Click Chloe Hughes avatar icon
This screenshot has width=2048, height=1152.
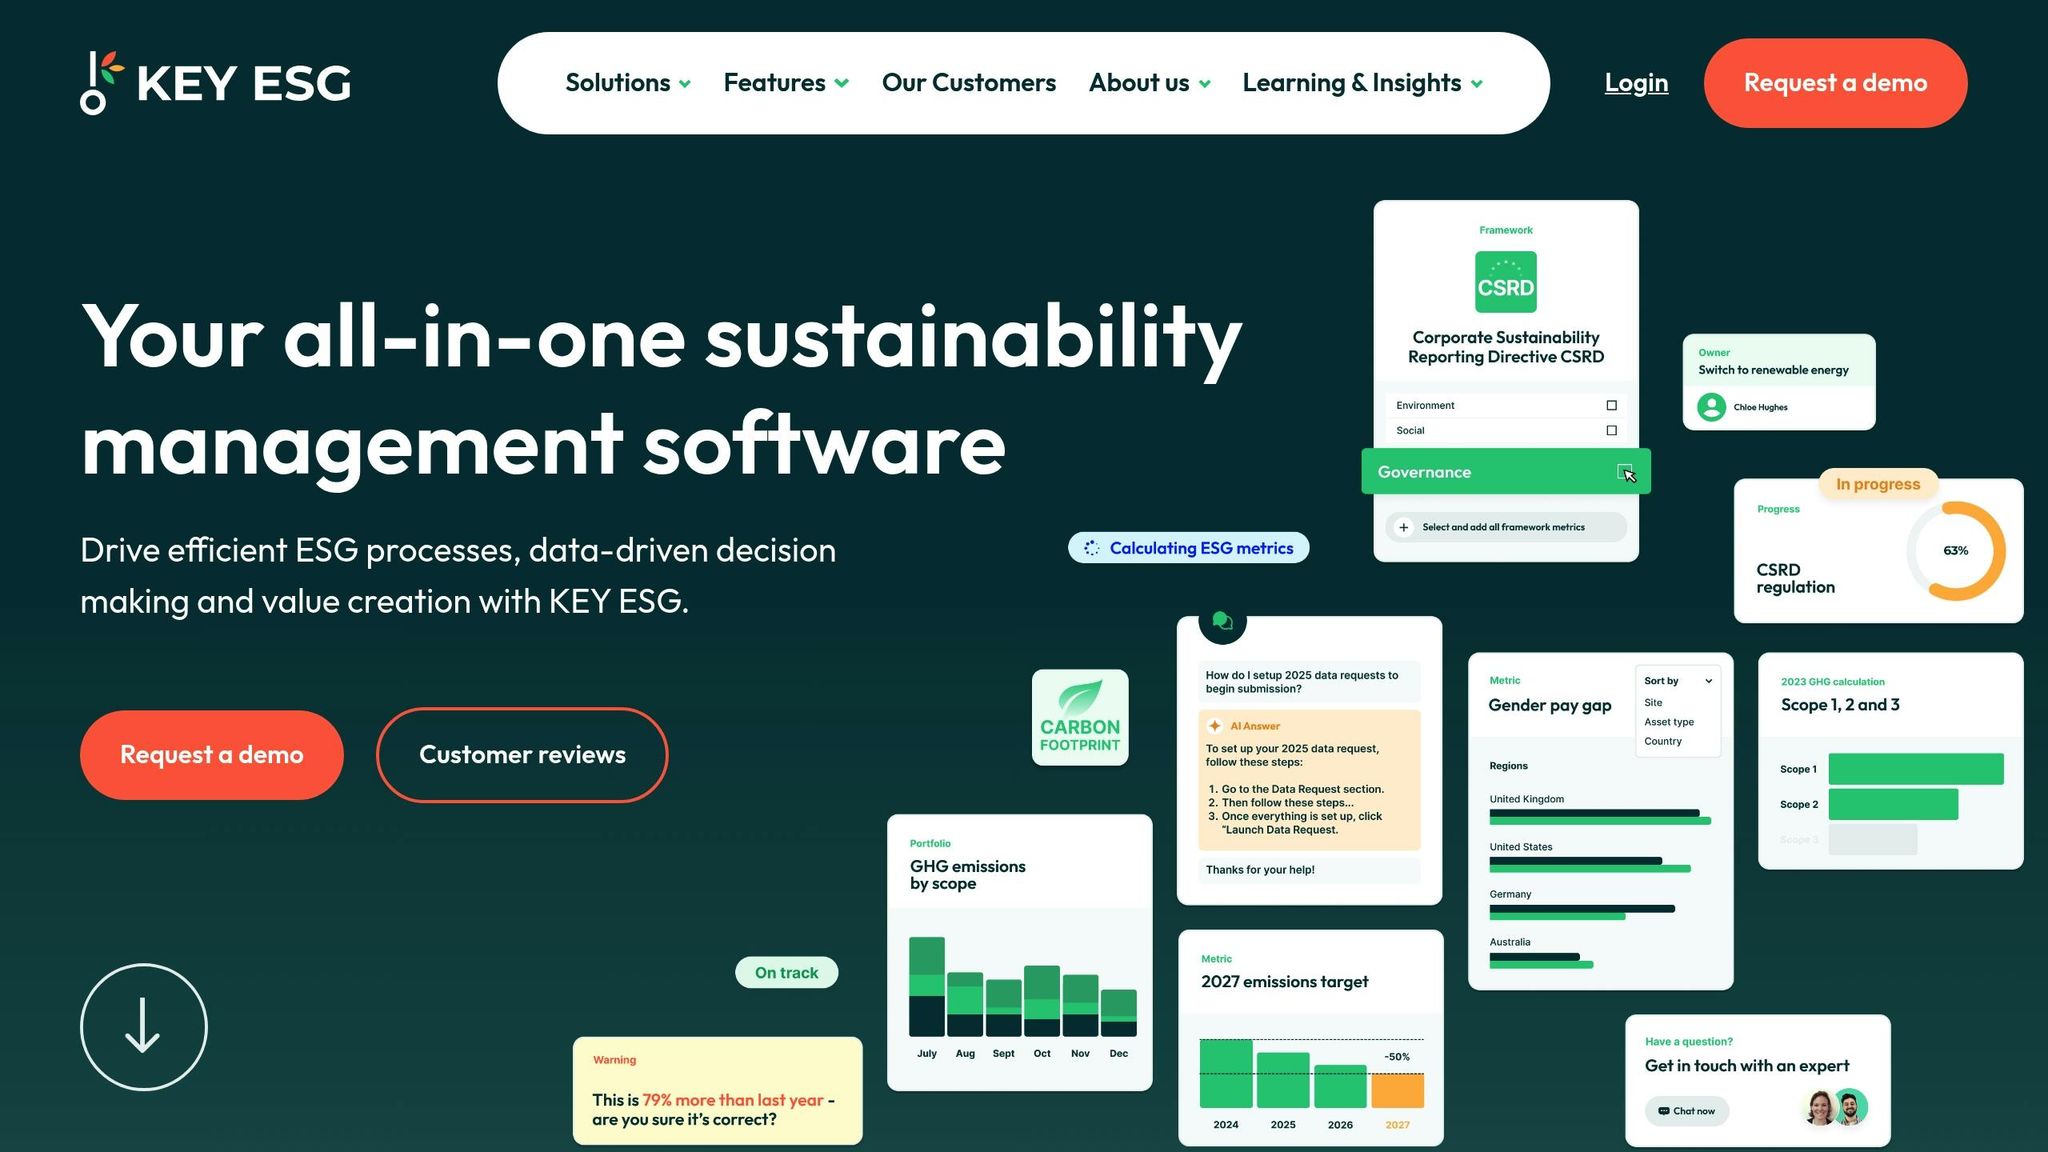click(1711, 407)
